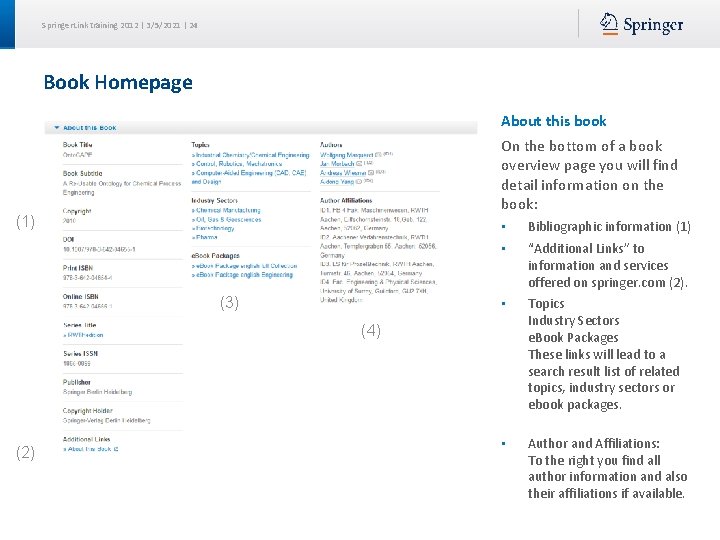This screenshot has width=720, height=540.
Task: Click the book title value OntoCAPE
Action: click(78, 155)
